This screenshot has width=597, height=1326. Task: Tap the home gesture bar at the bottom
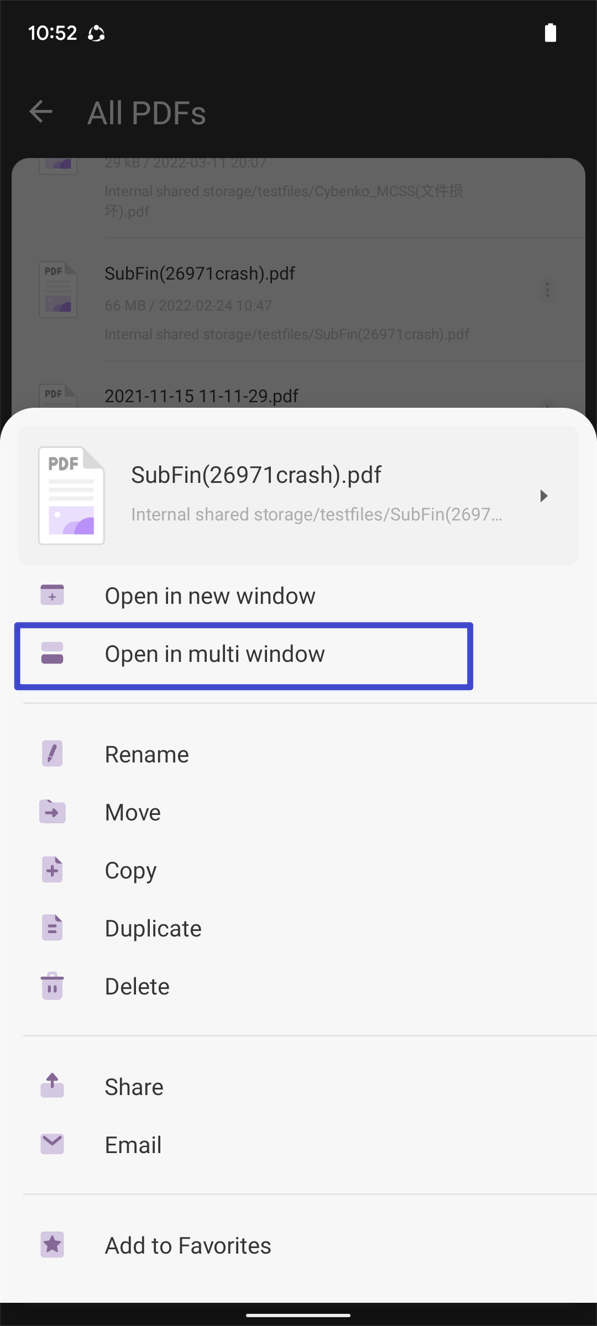click(298, 1315)
